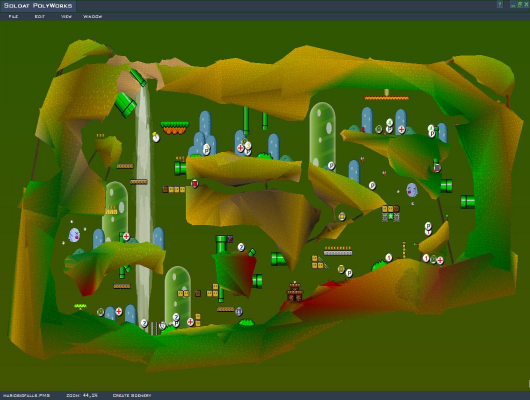Select the medkit next to marker 4
This screenshot has height=400, width=530.
[x=402, y=129]
